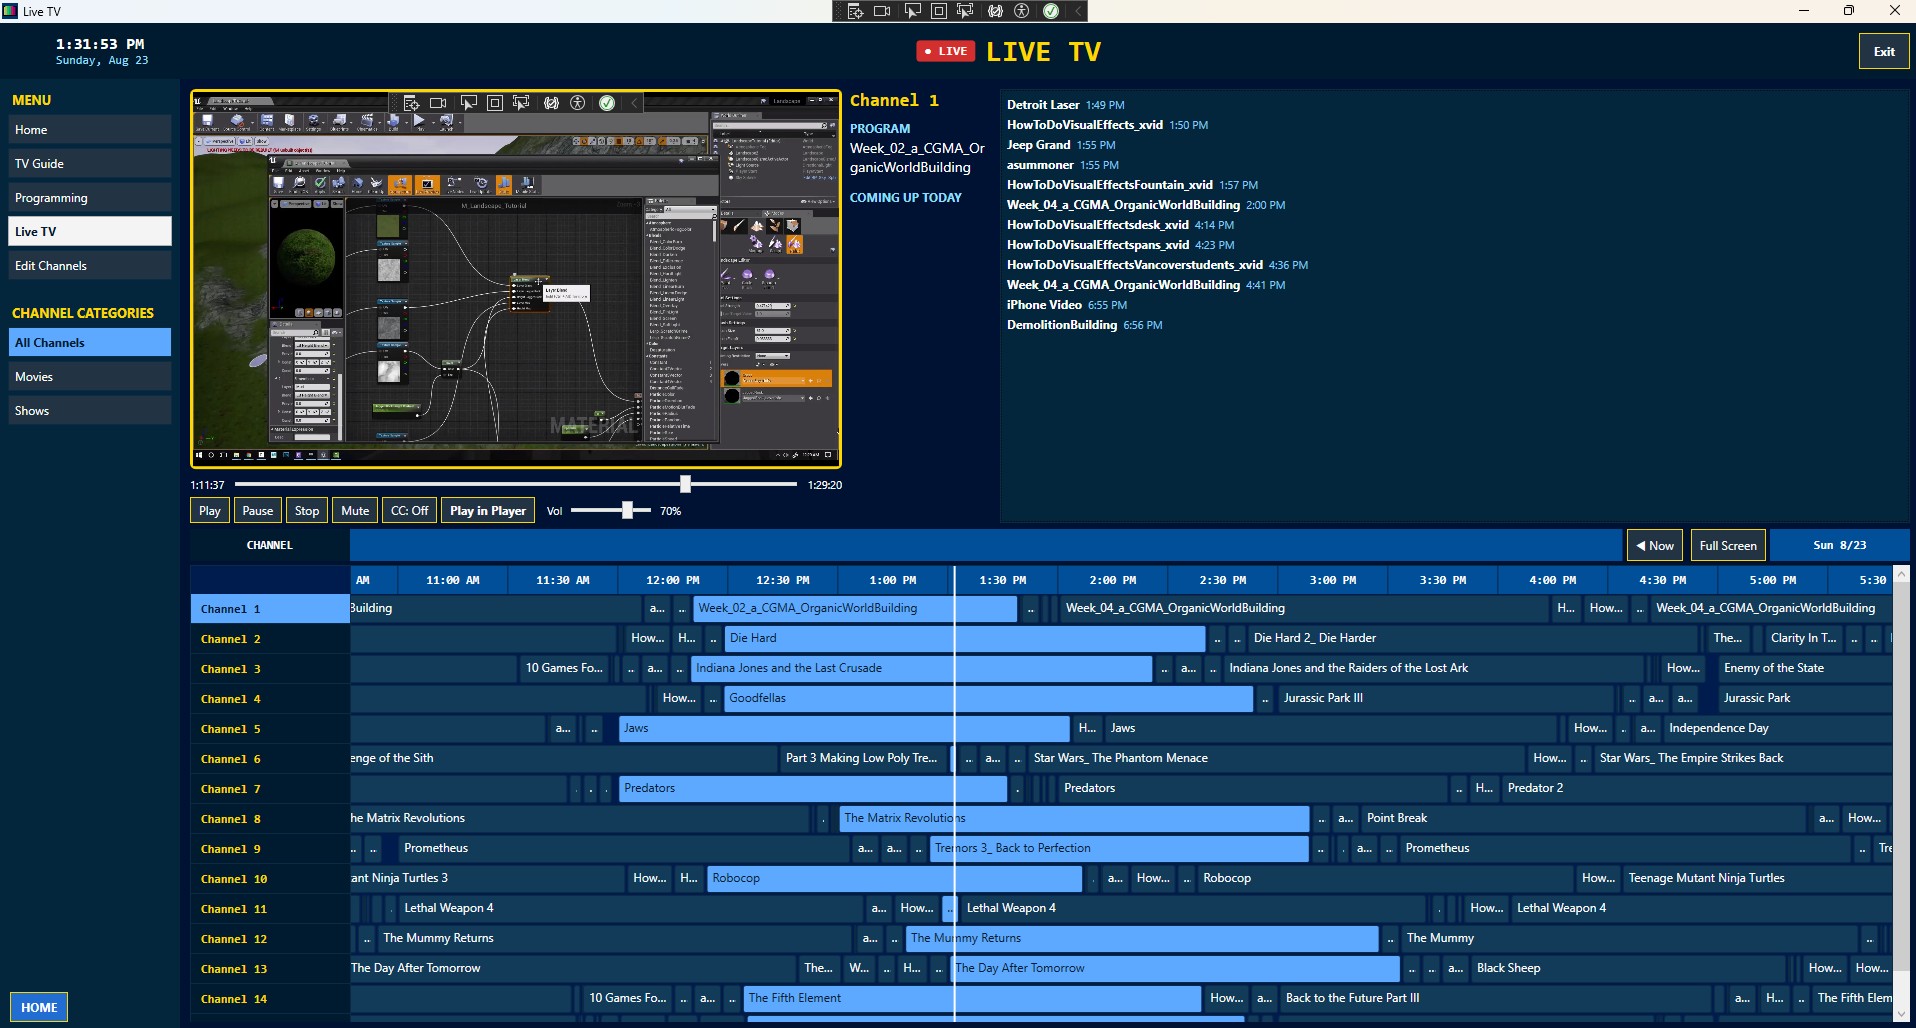1916x1028 pixels.
Task: Select 'Indiana Jones and the Raiders of the Lost Ark'
Action: [1433, 668]
